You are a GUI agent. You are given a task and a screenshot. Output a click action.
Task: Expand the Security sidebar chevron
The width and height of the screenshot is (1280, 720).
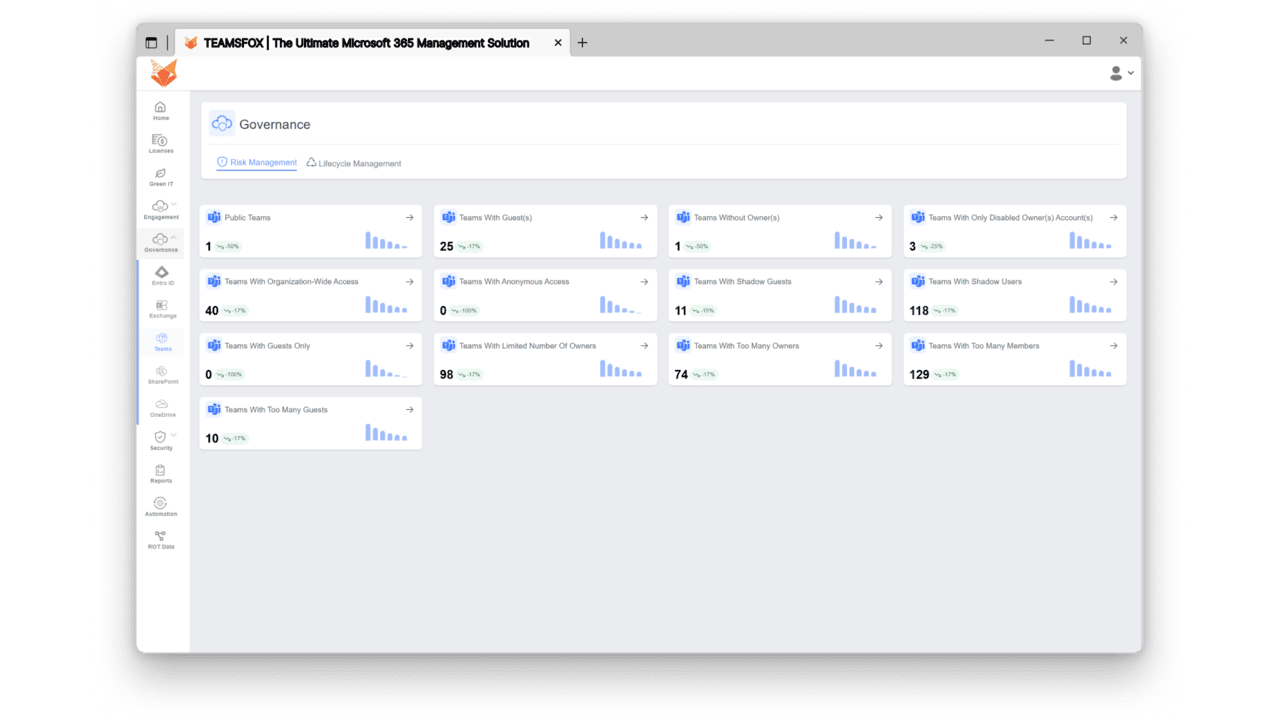(x=174, y=435)
